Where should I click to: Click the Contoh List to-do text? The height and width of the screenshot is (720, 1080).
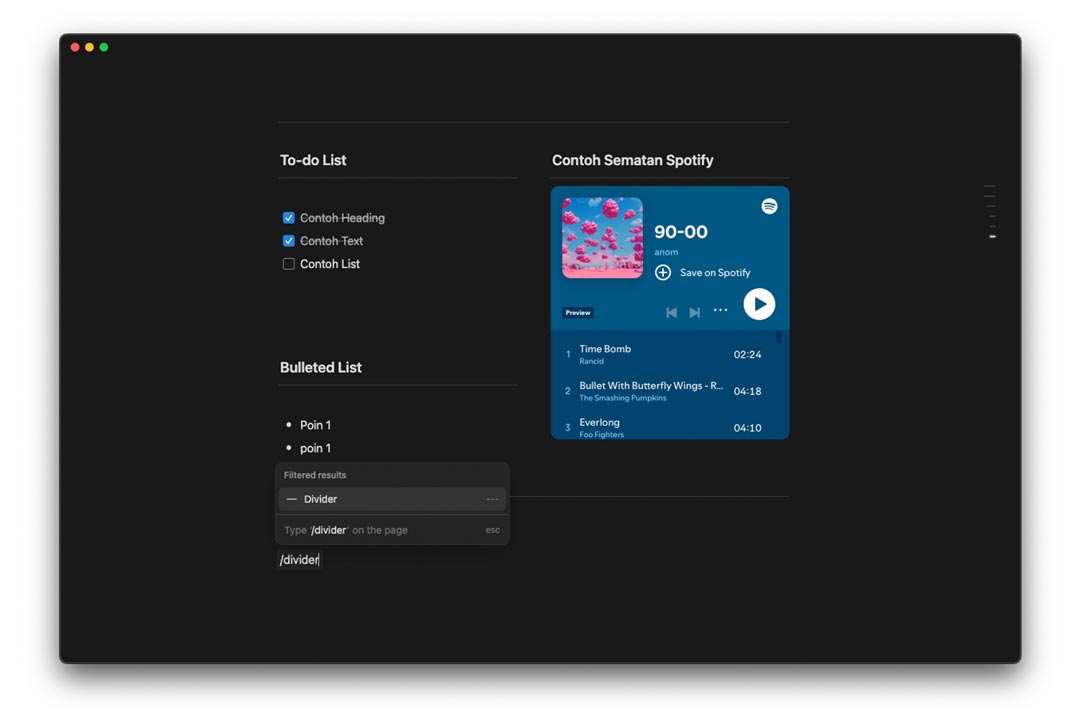[330, 264]
